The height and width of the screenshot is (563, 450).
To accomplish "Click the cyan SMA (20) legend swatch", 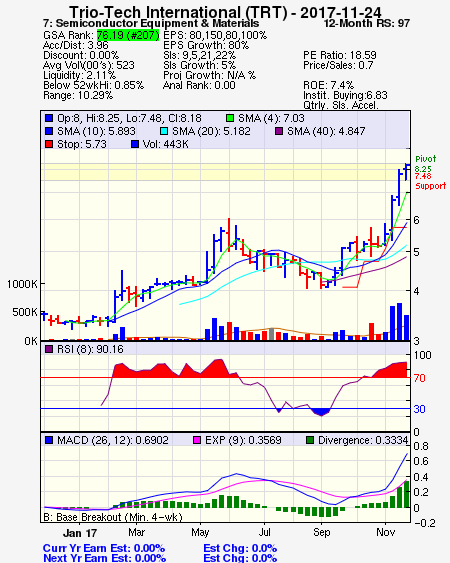I will coord(163,131).
